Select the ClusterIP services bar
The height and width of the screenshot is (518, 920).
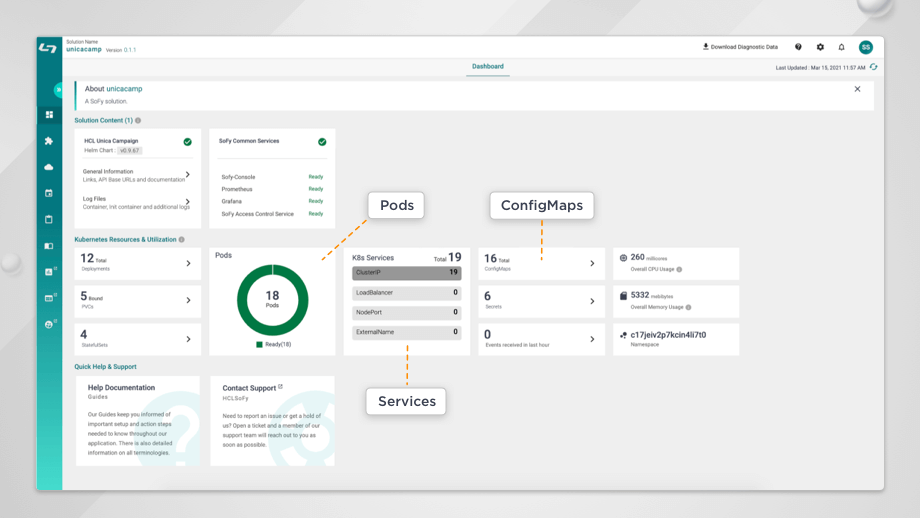[x=407, y=273]
